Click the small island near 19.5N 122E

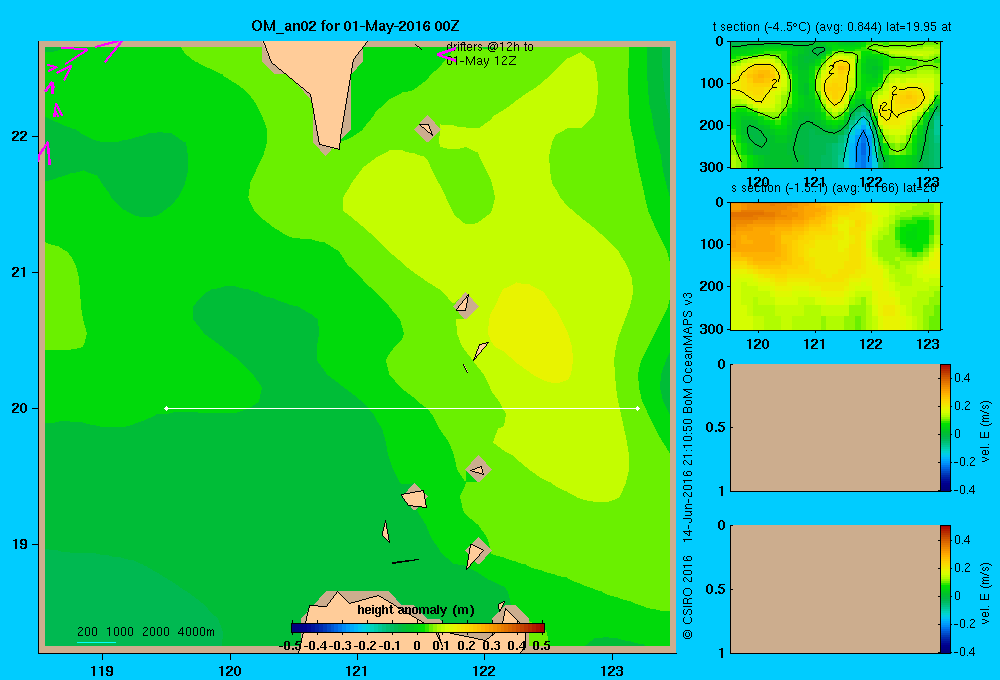(478, 469)
